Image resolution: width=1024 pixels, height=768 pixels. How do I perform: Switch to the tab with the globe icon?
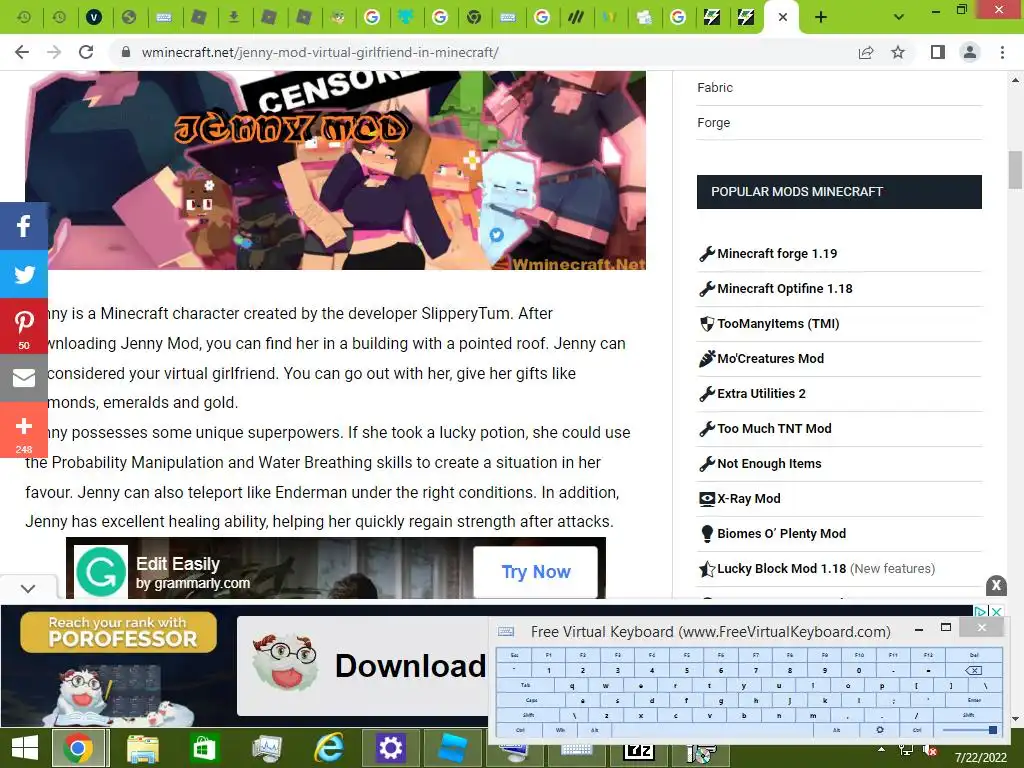click(x=129, y=18)
